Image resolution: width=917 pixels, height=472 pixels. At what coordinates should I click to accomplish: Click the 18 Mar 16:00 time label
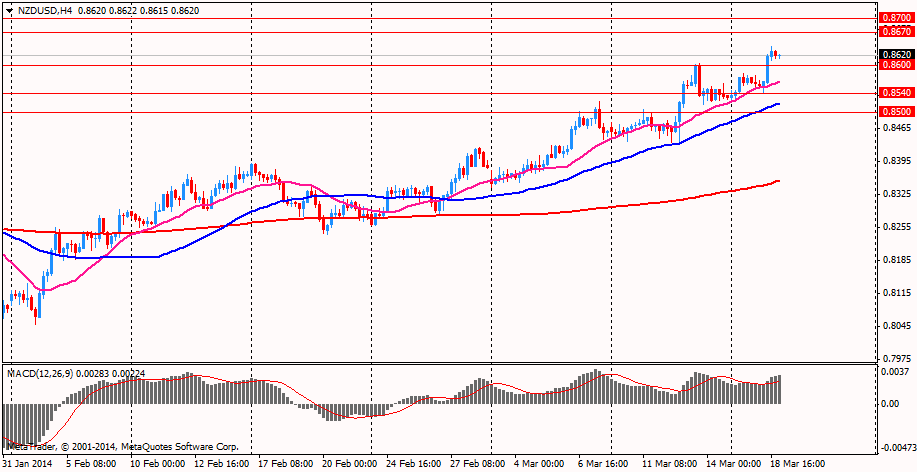pyautogui.click(x=797, y=464)
